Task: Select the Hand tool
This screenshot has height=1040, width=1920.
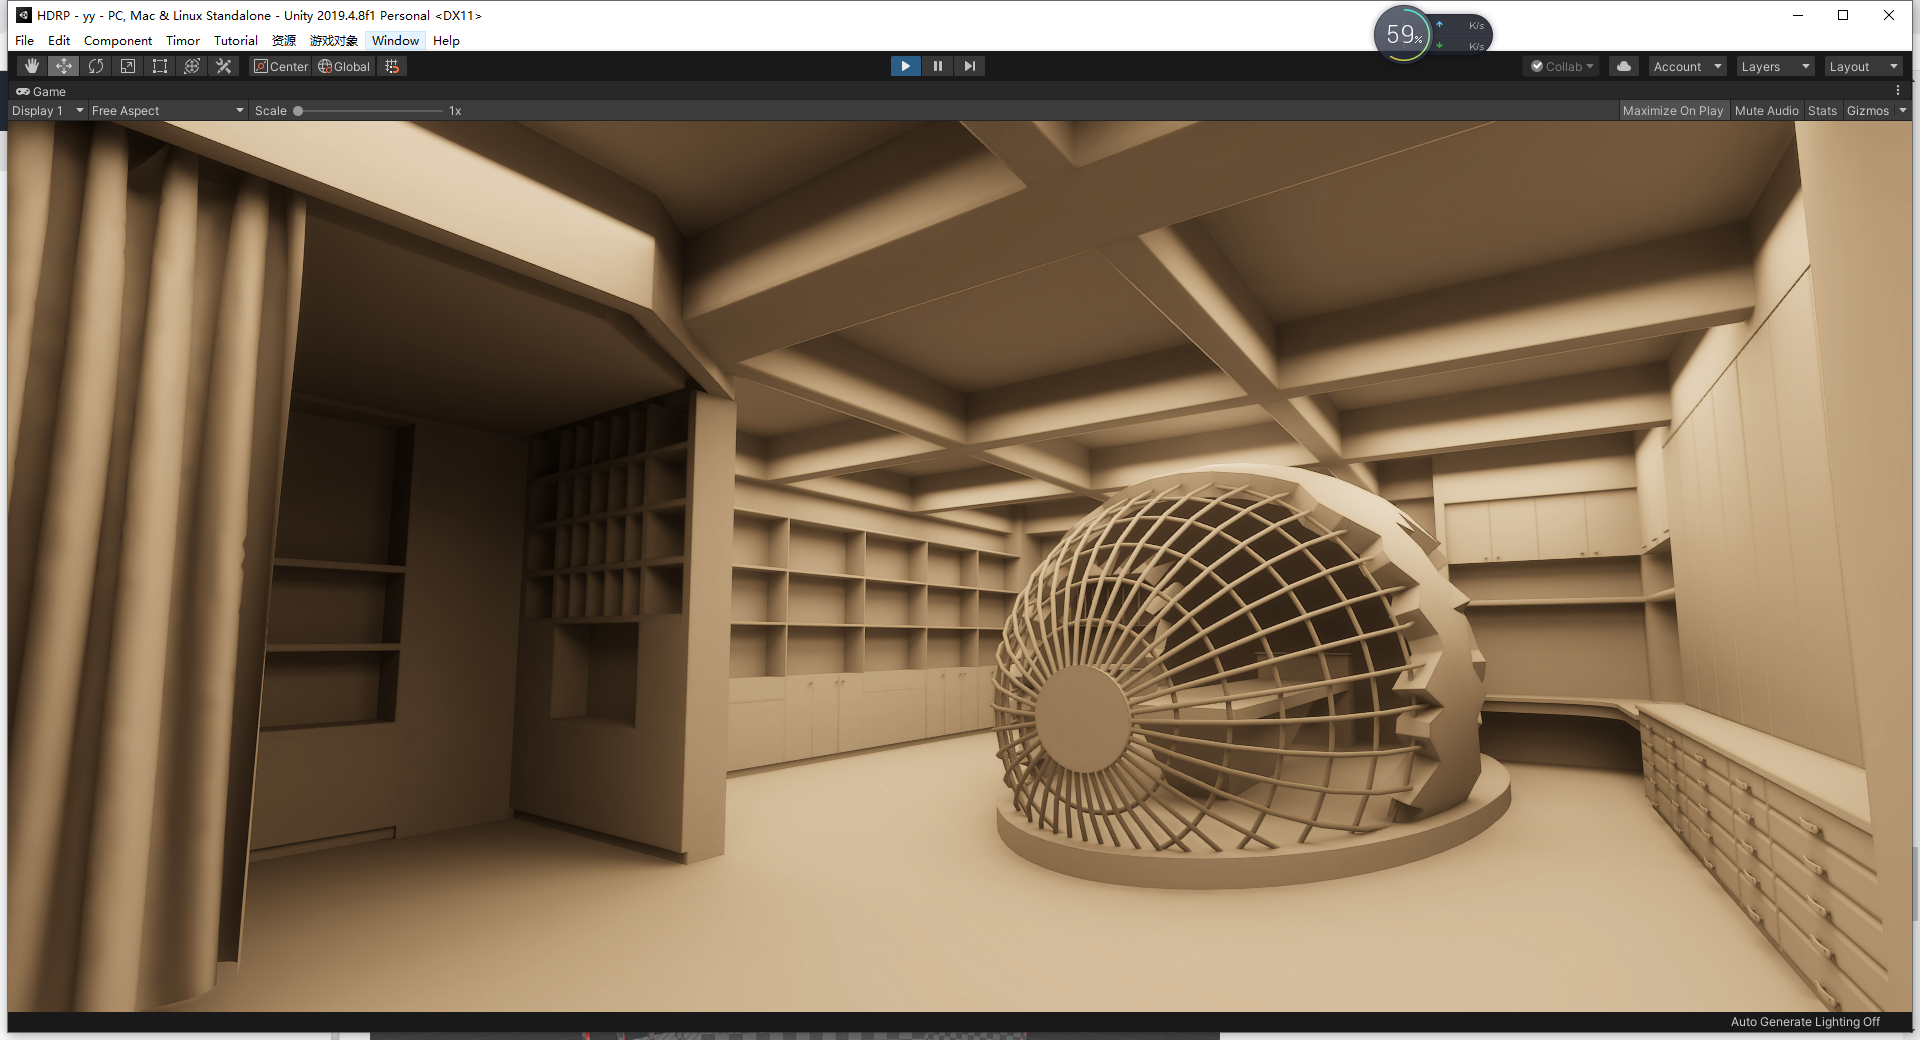Action: click(31, 66)
